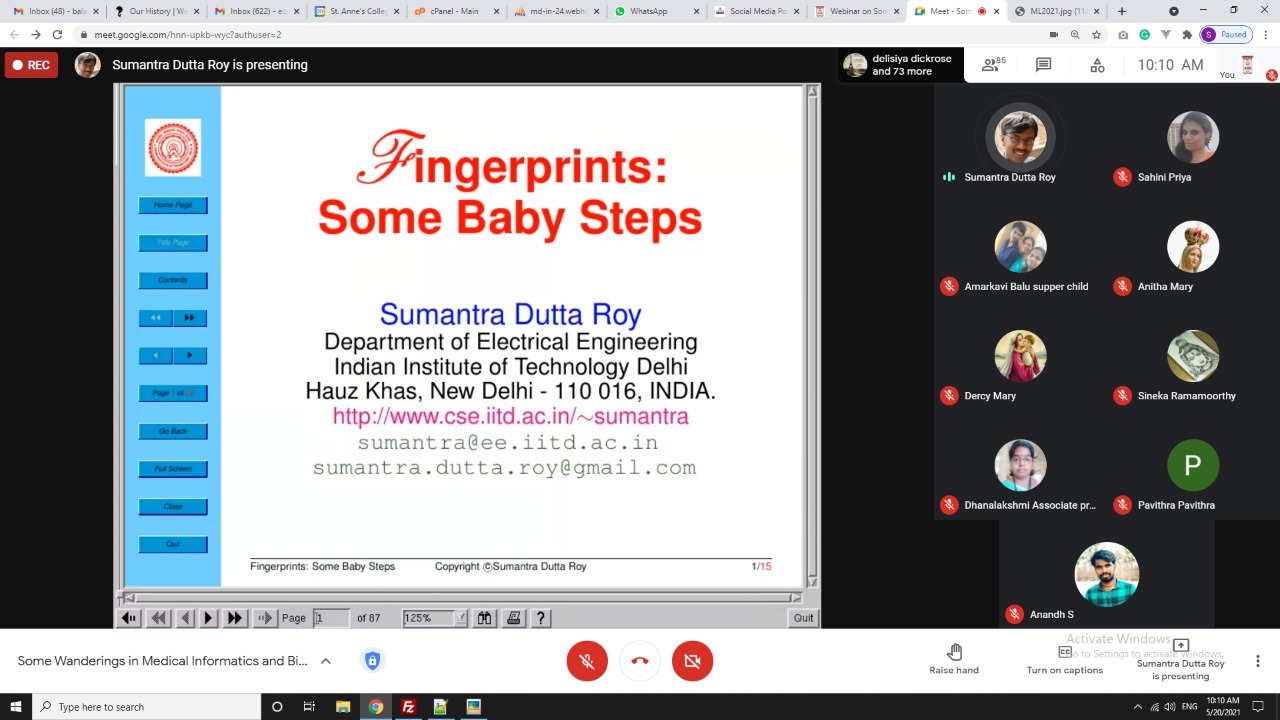Viewport: 1280px width, 720px height.
Task: Select the Sahini Priya participant tile
Action: pos(1193,138)
